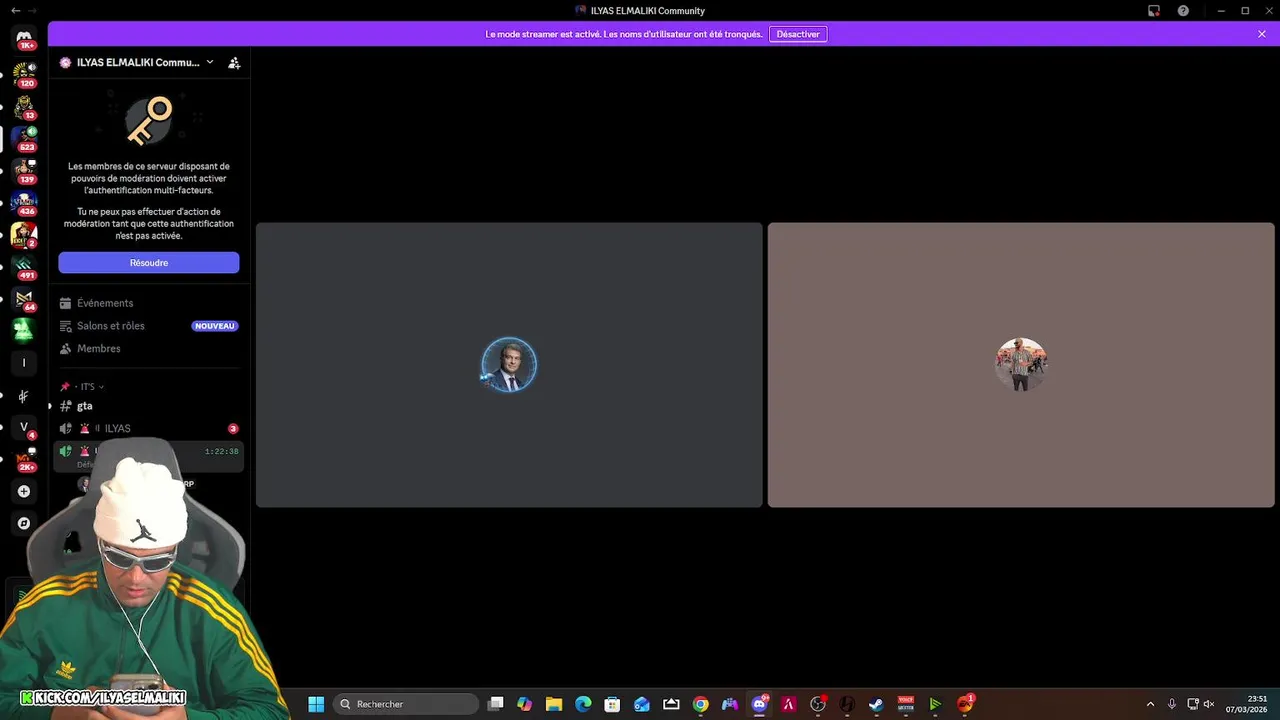
Task: Open Salons et rôles
Action: tap(148, 326)
